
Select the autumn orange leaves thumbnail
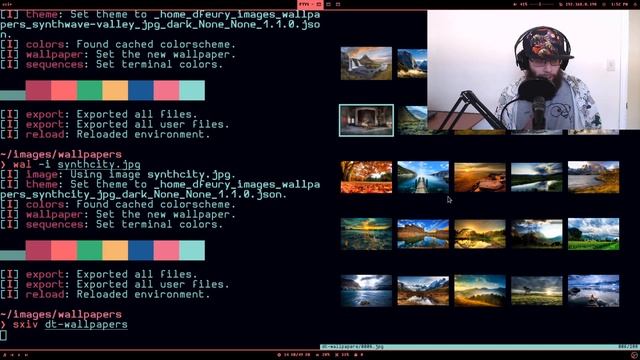point(366,177)
